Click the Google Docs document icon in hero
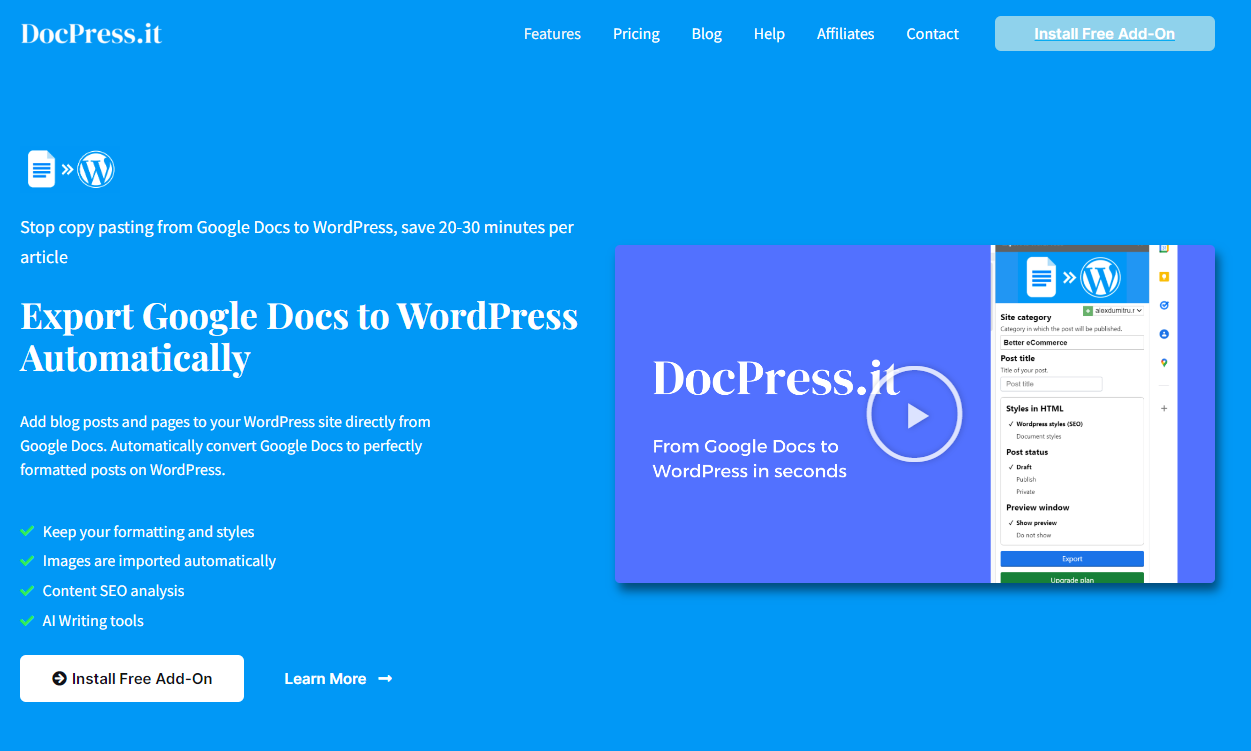The height and width of the screenshot is (751, 1251). pyautogui.click(x=40, y=169)
